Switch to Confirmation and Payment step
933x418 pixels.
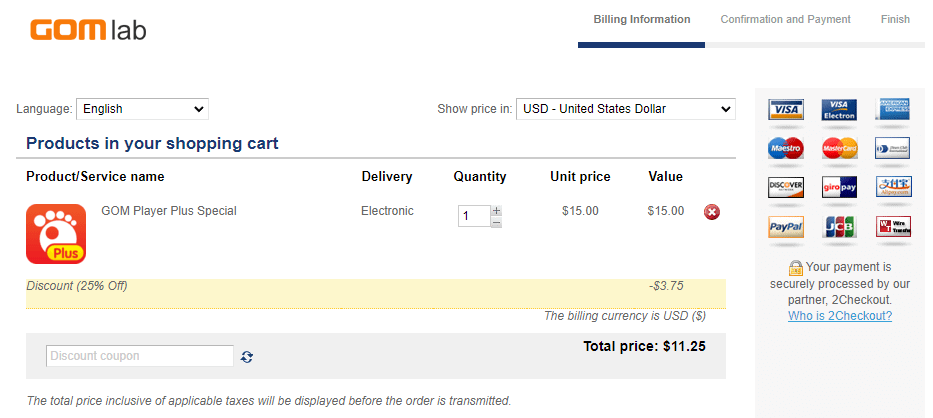785,19
